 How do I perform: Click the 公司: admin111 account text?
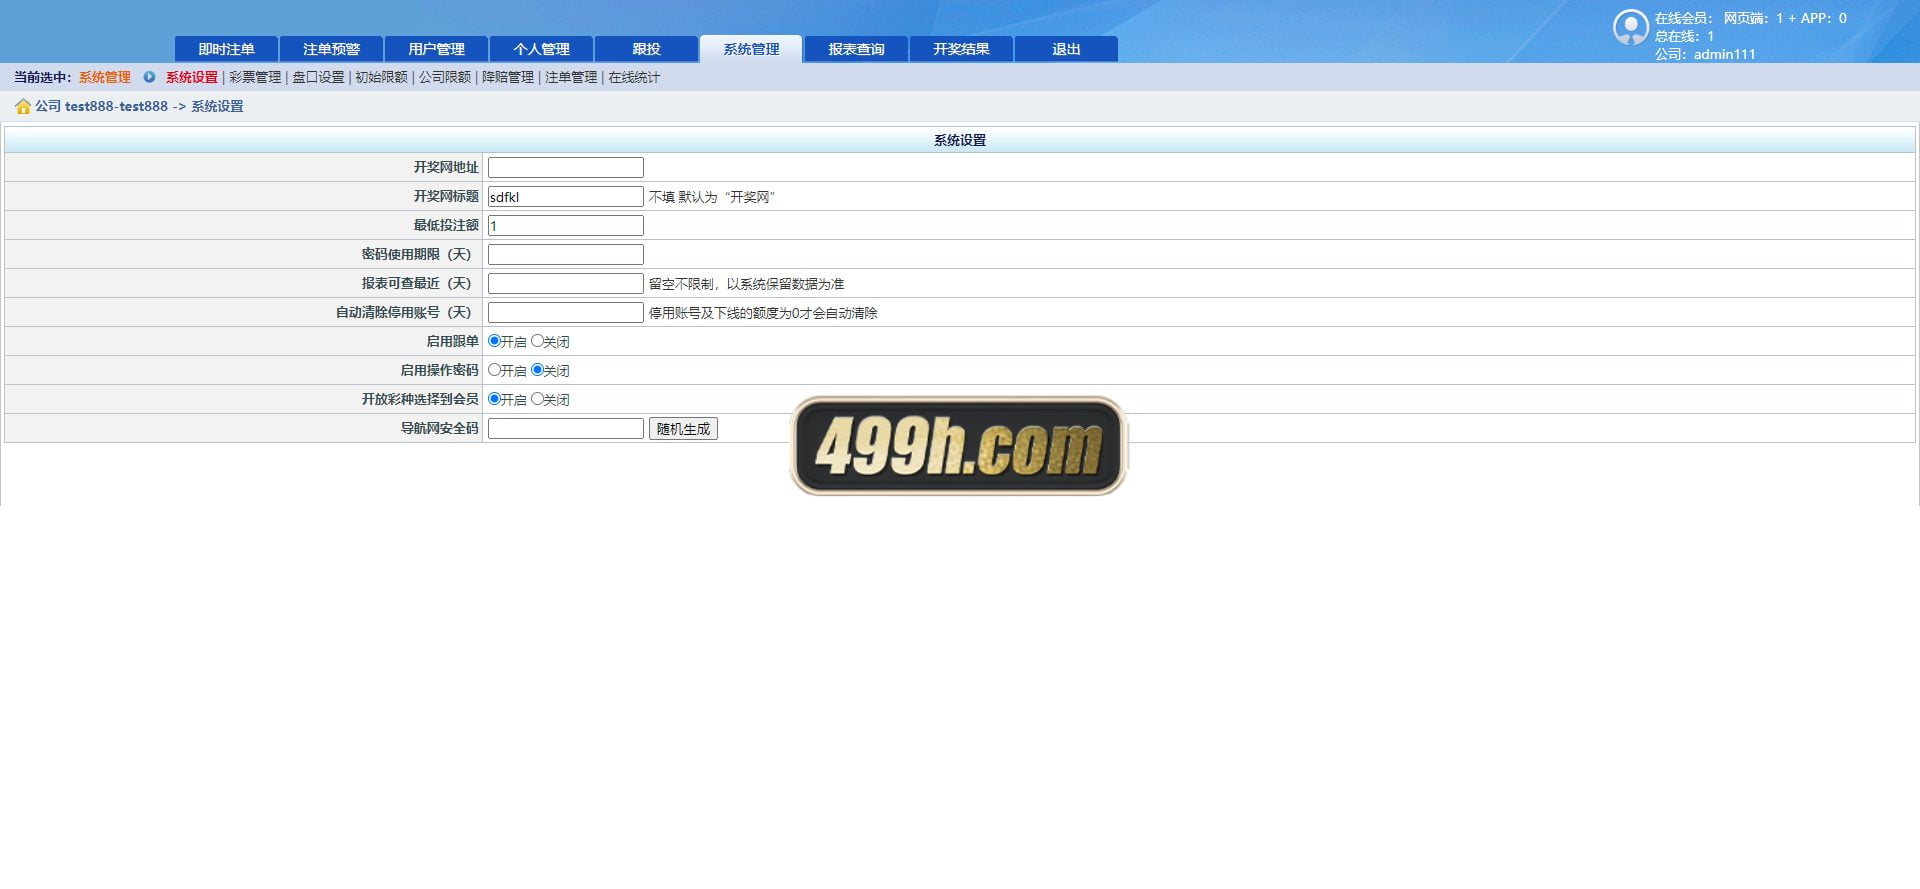click(1705, 54)
